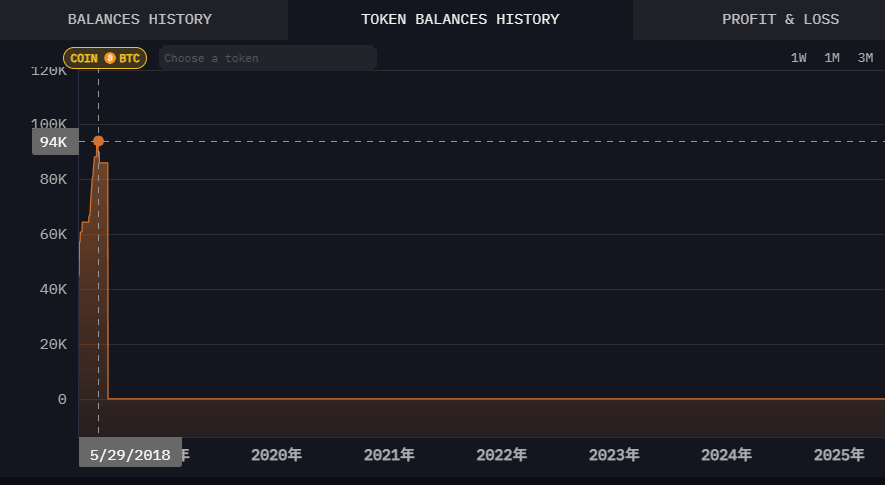Select the Token Balances History tab
This screenshot has height=485, width=885.
460,19
